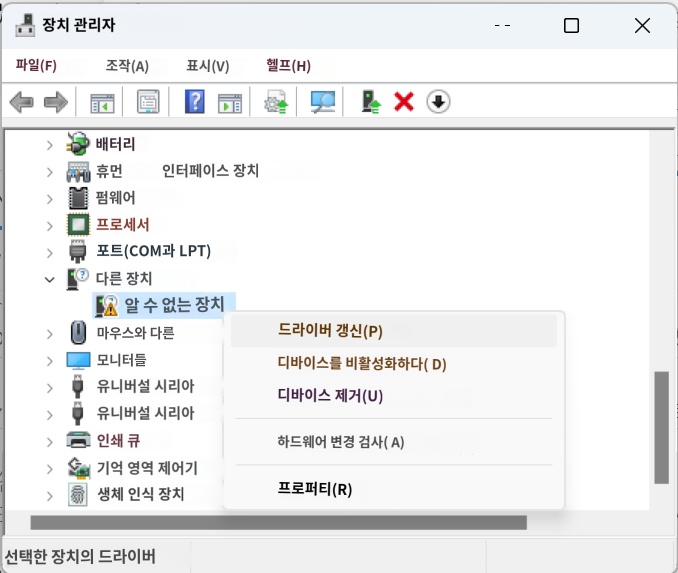Click the 펌웨어 chip icon

pyautogui.click(x=78, y=198)
